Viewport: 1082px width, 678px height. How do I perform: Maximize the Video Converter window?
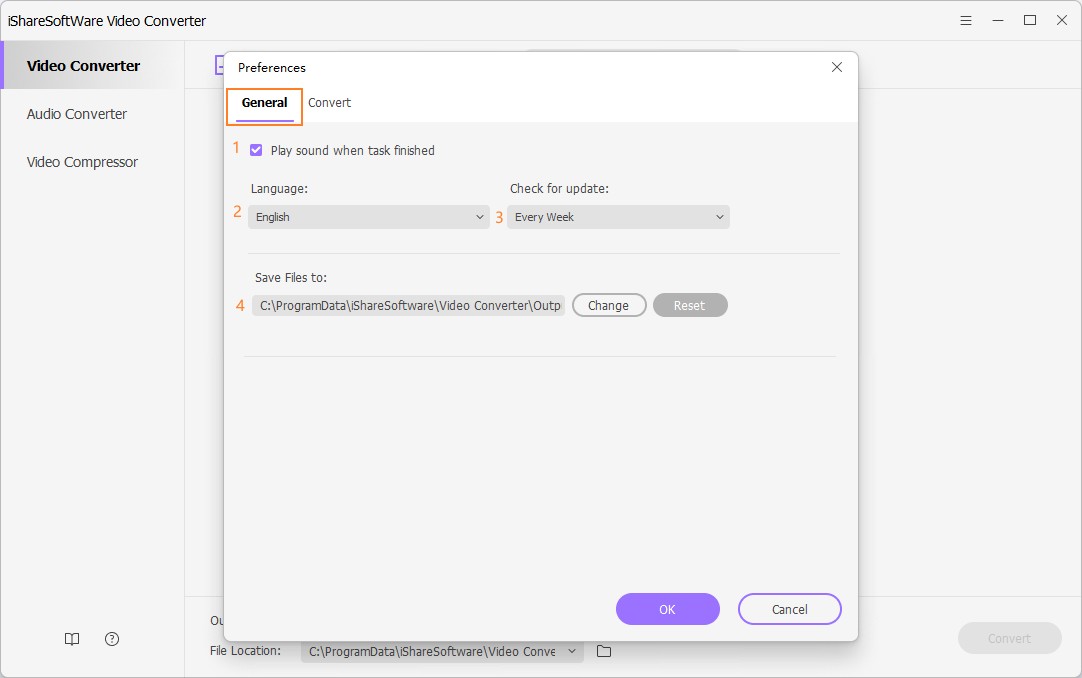click(1030, 21)
